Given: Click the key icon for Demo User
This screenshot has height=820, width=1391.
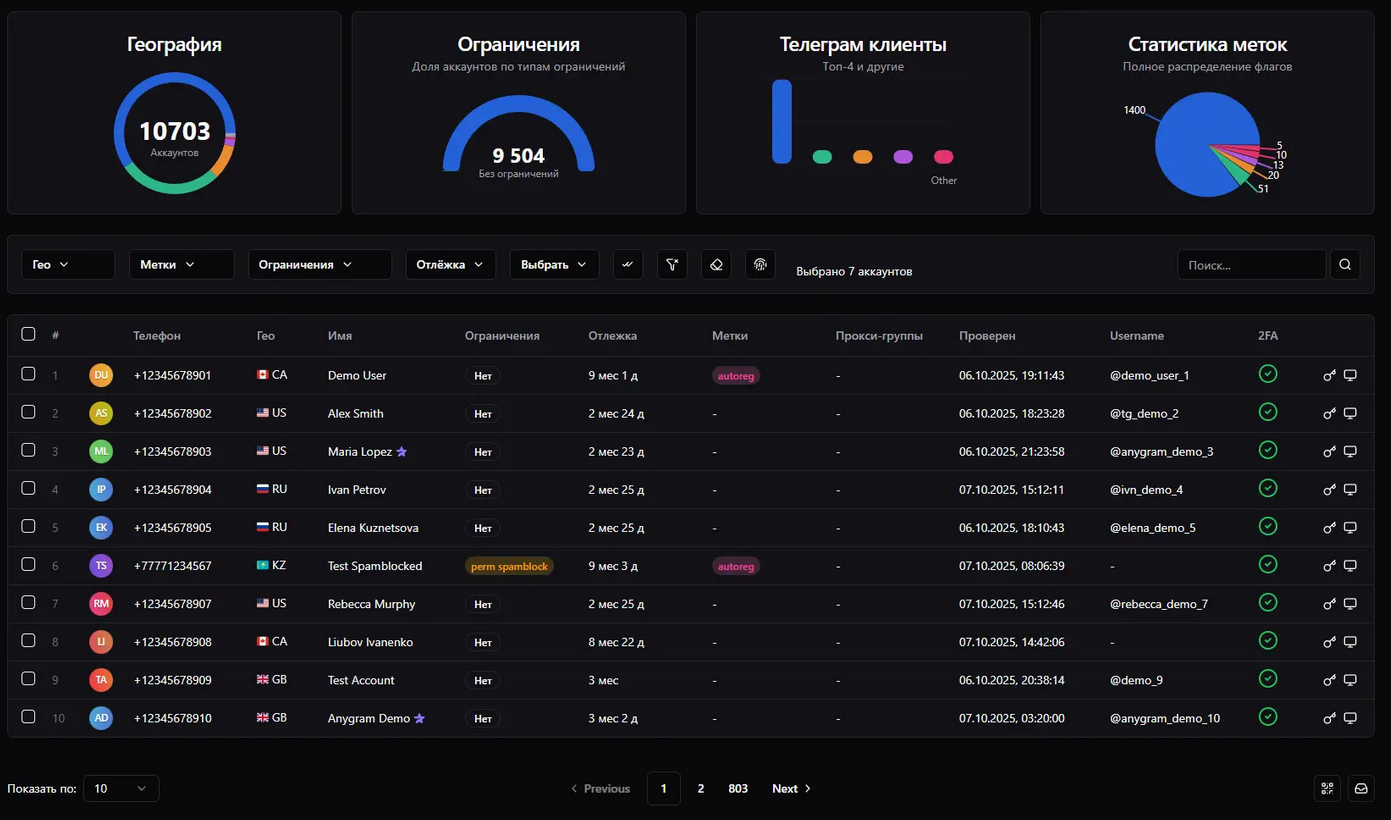Looking at the screenshot, I should pyautogui.click(x=1329, y=376).
